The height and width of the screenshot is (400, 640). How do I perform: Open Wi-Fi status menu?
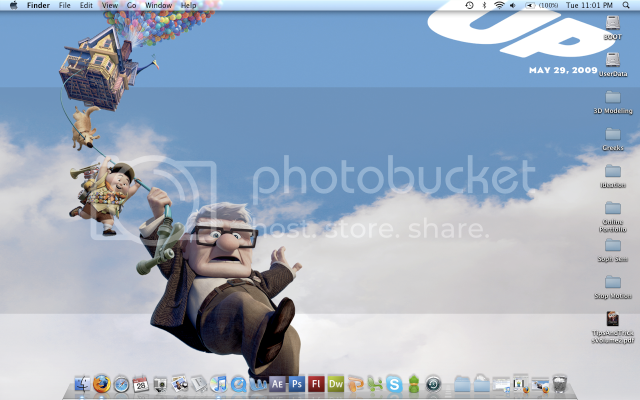[499, 6]
